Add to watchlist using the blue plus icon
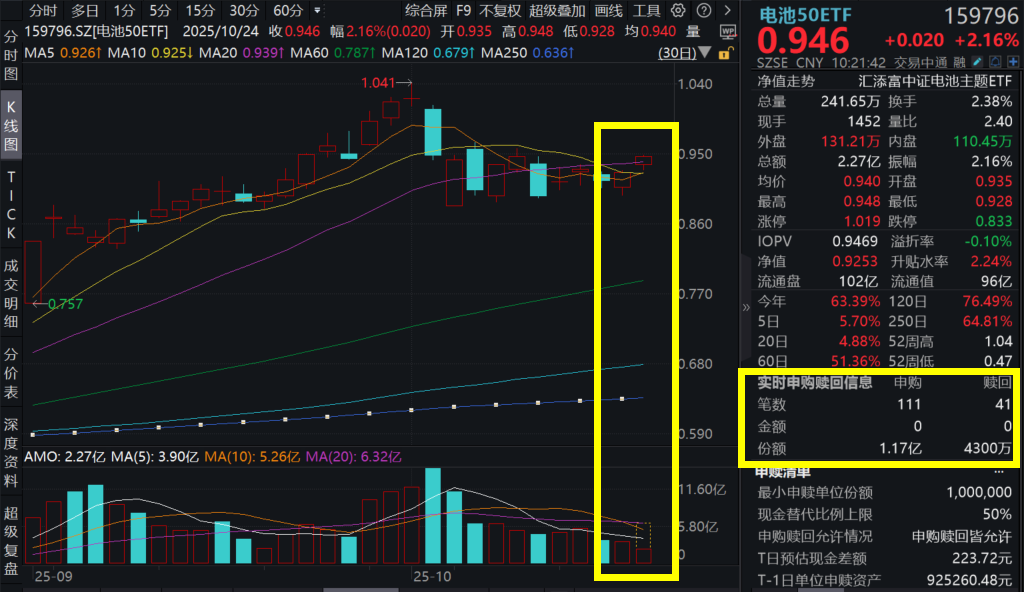This screenshot has height=592, width=1024. click(1013, 61)
